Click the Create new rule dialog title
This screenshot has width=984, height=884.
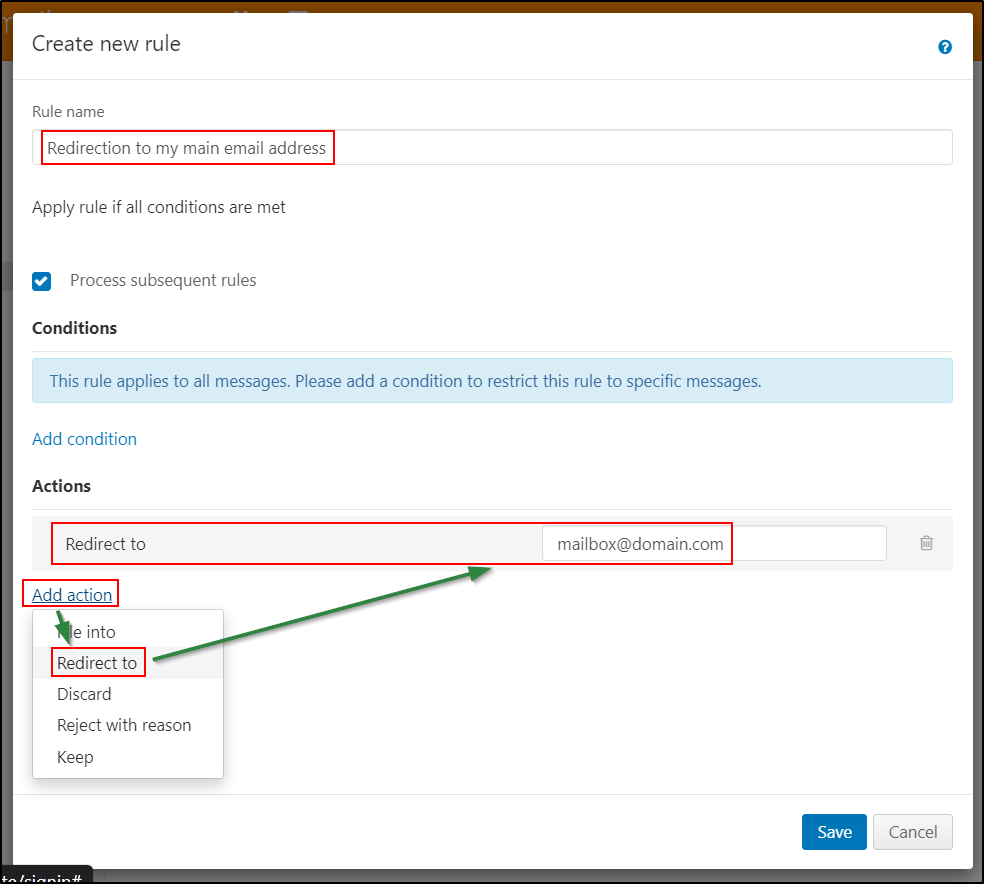(x=105, y=44)
